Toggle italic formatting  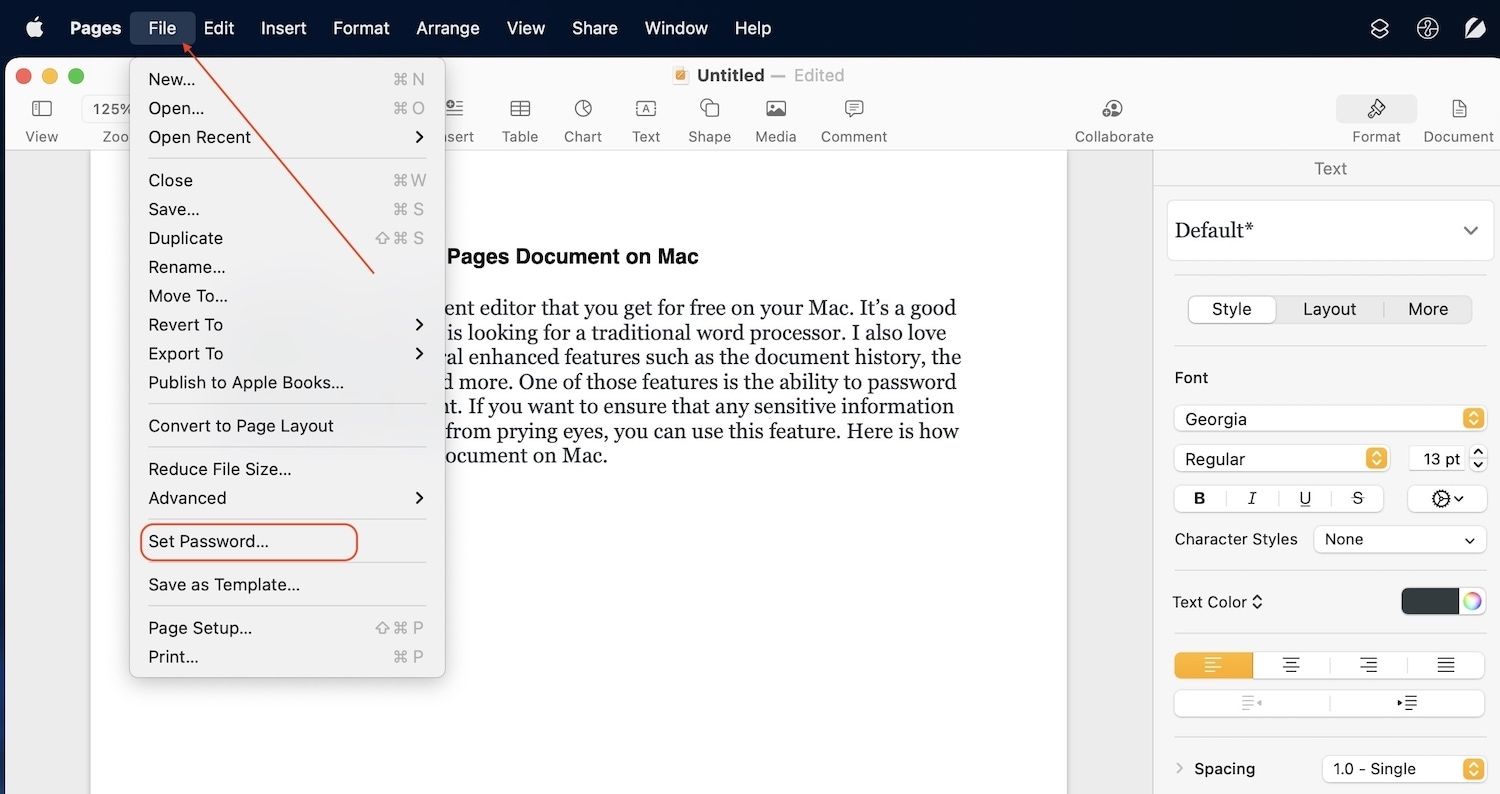point(1251,498)
